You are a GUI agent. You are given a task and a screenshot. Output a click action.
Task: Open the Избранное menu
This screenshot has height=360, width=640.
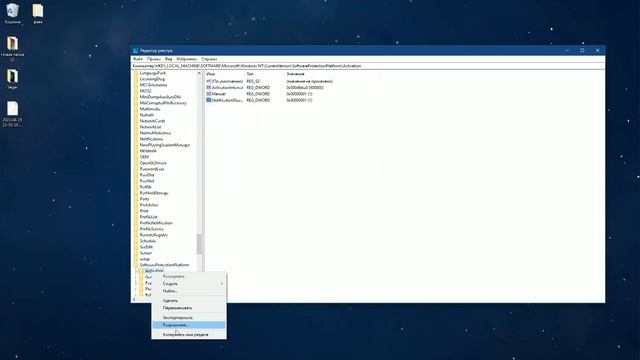click(x=187, y=59)
